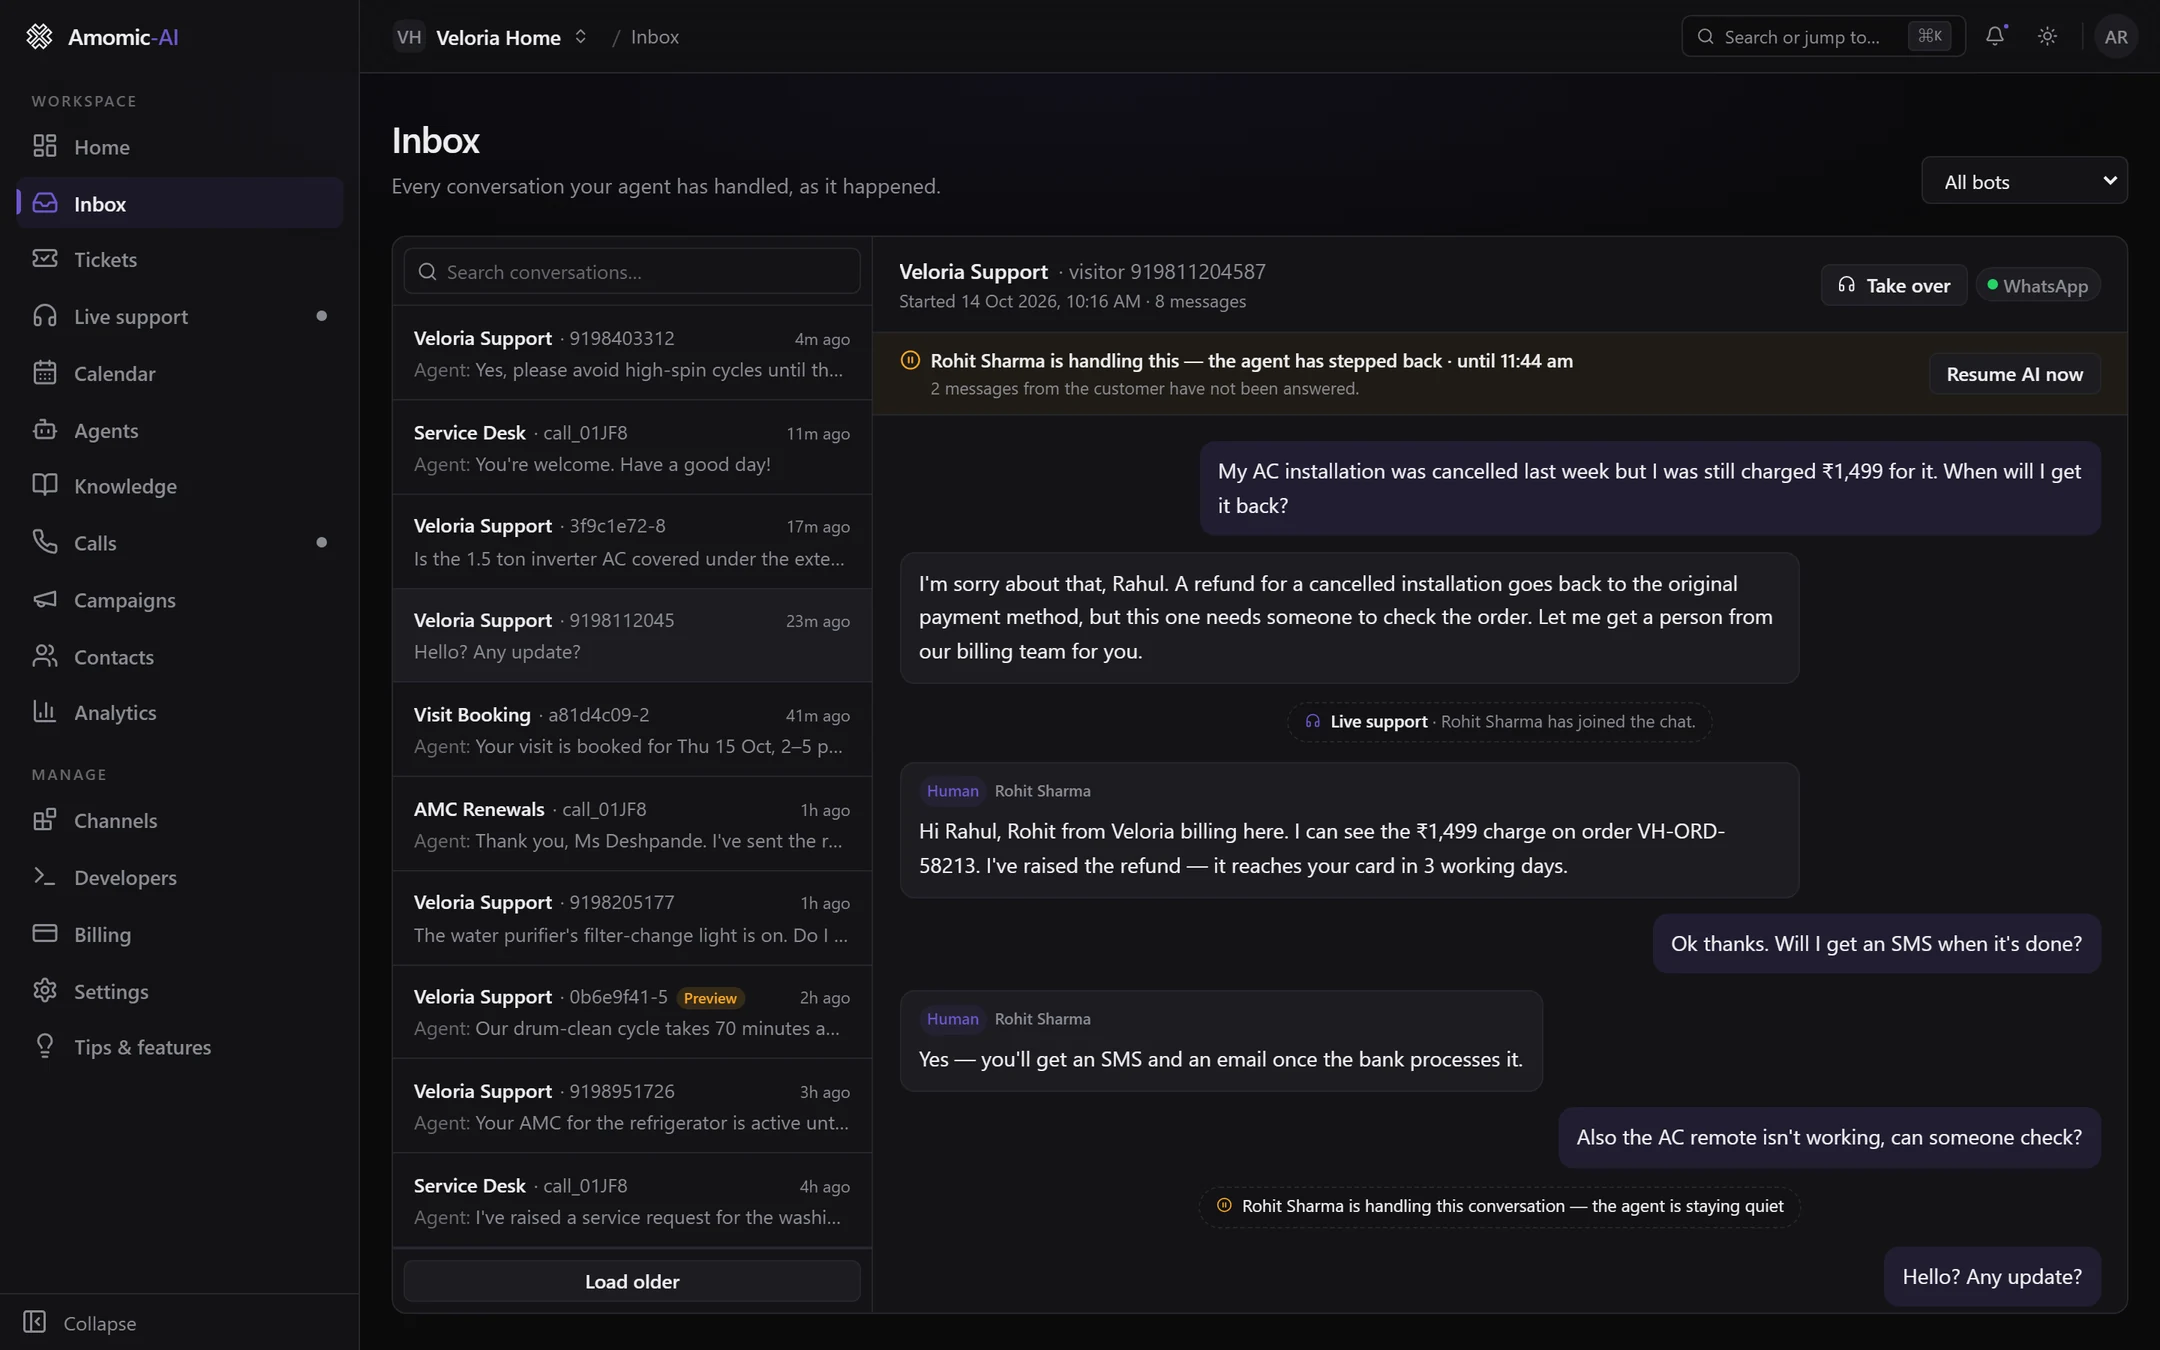Click the Contacts people icon
This screenshot has height=1350, width=2160.
[x=45, y=657]
